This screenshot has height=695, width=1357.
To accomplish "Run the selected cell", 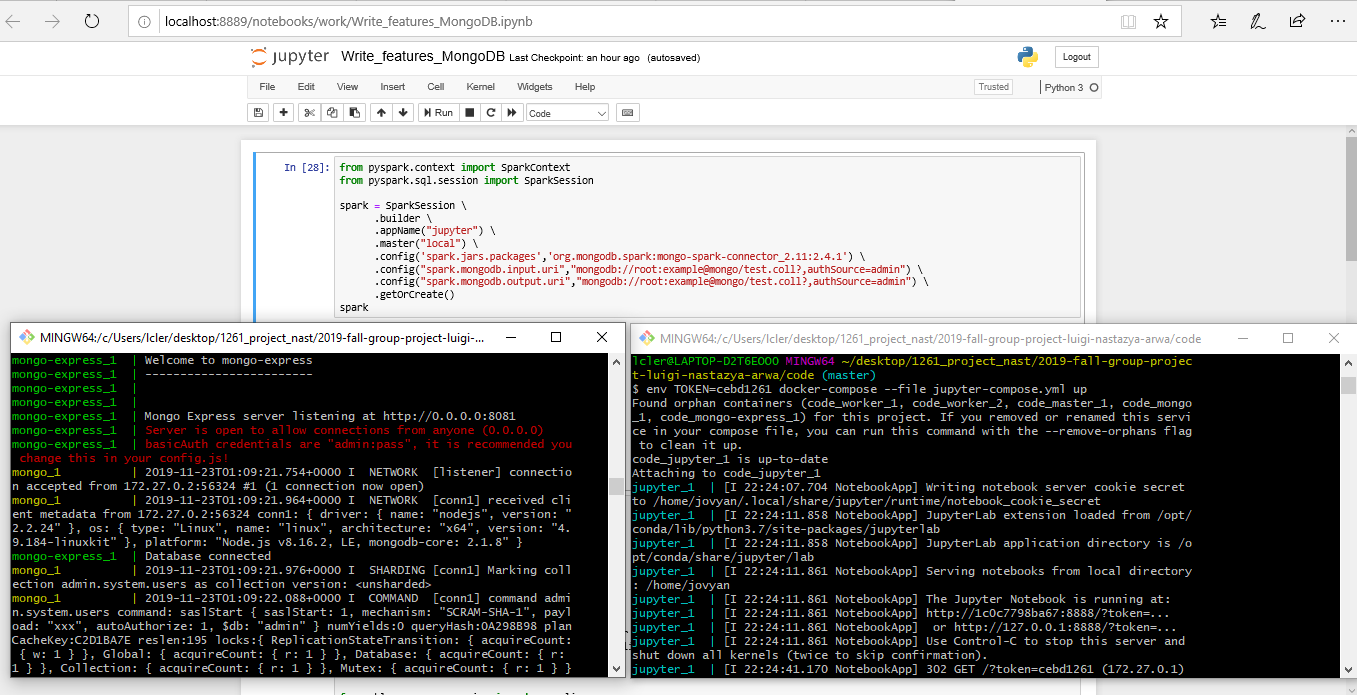I will pos(438,113).
